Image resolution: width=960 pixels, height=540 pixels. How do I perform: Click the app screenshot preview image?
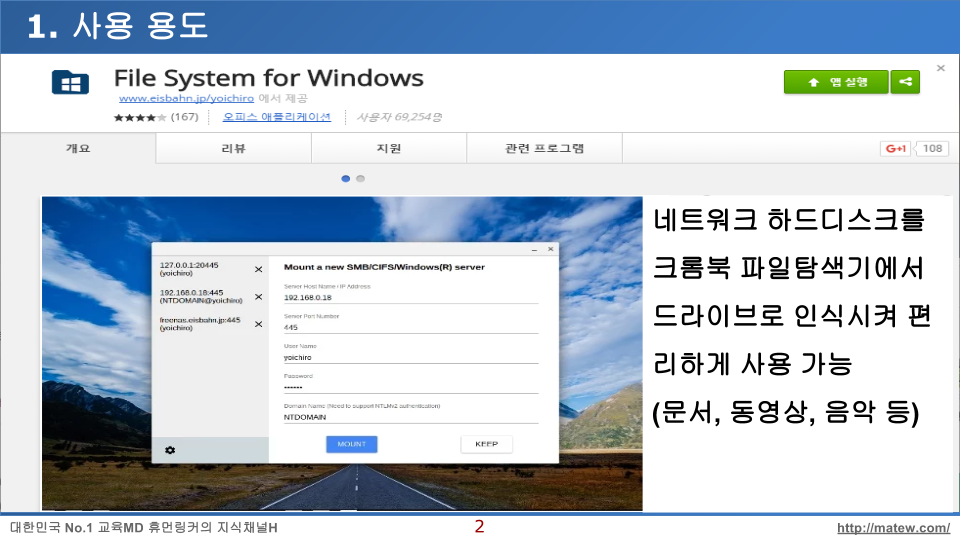pos(342,353)
